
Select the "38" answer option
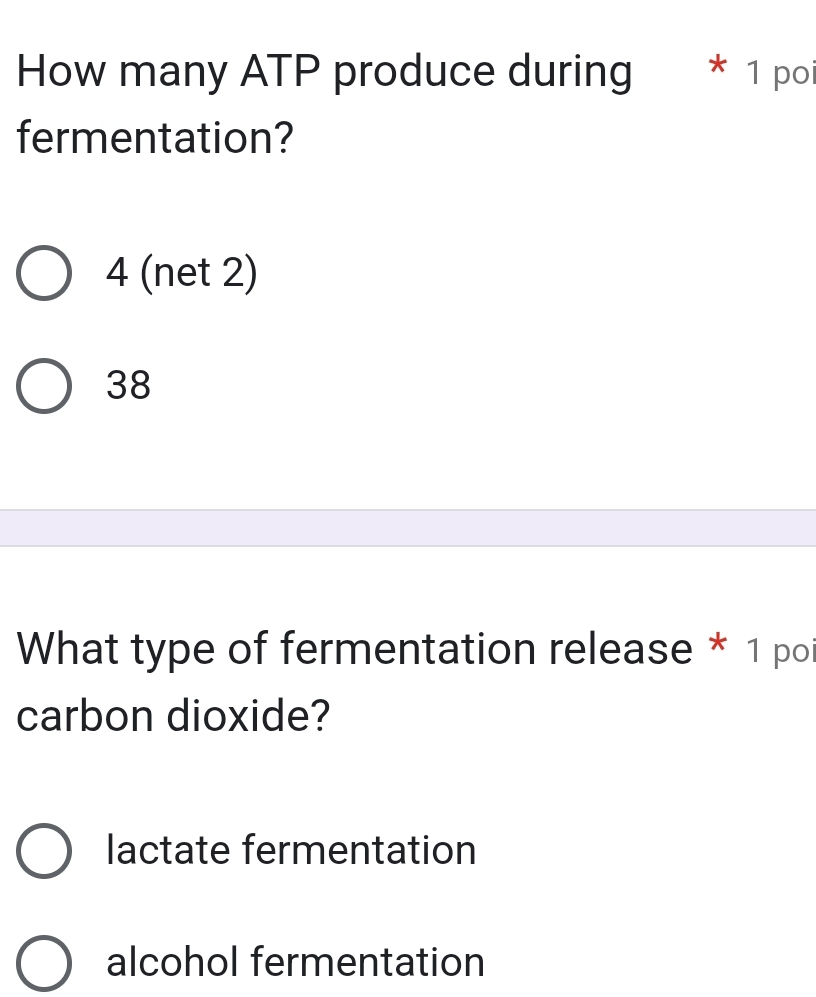pyautogui.click(x=129, y=385)
